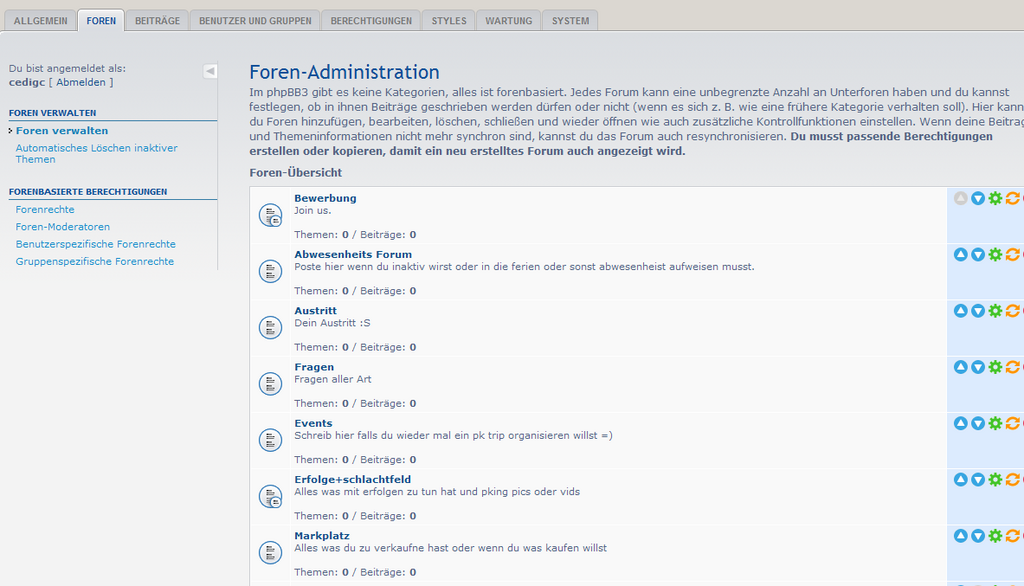Move the Fragen forum up

(x=961, y=367)
